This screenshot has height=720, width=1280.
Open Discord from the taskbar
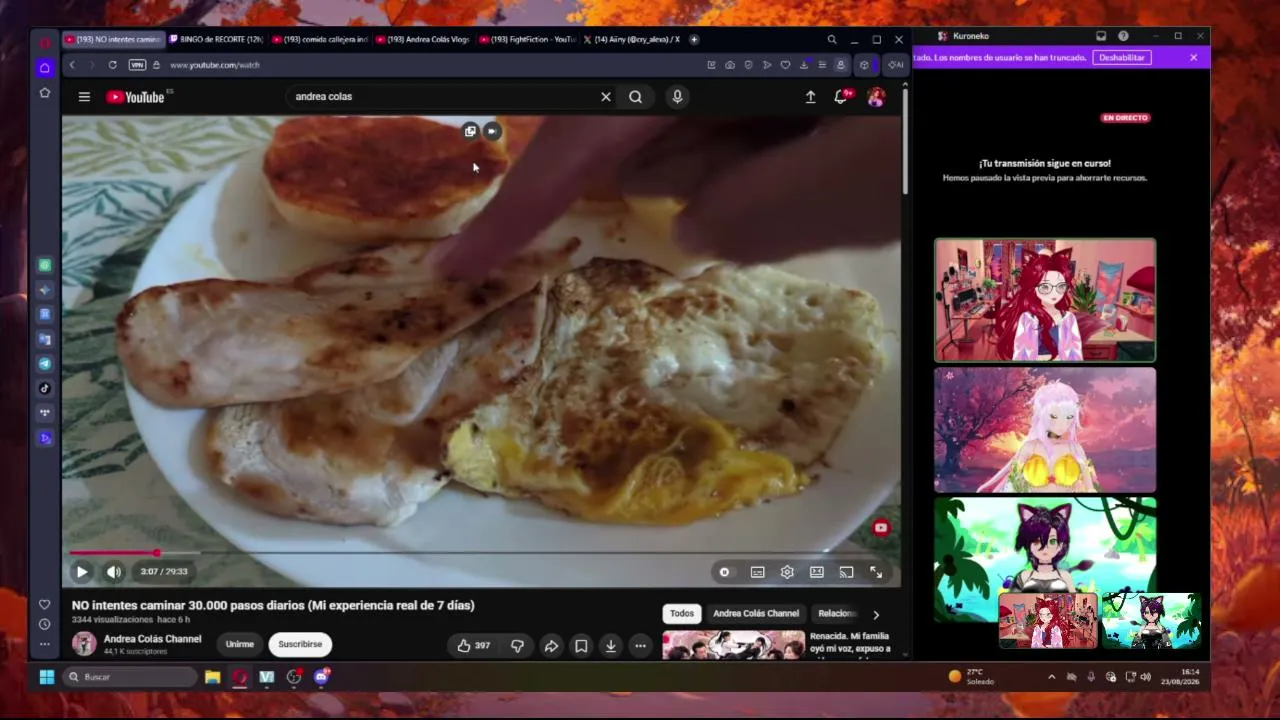(x=321, y=677)
